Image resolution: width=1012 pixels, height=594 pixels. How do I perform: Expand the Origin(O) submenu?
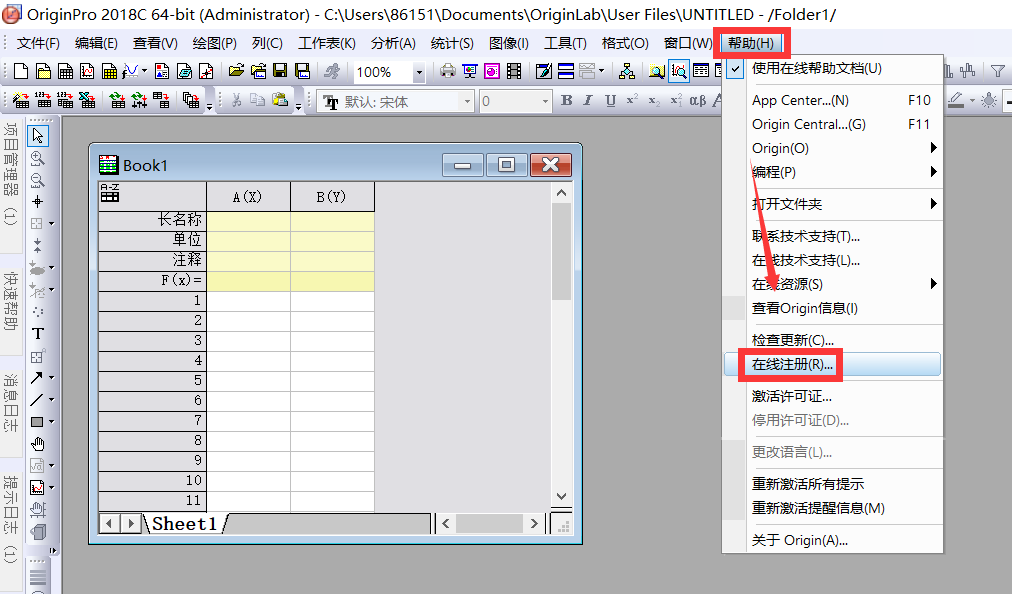pos(833,148)
